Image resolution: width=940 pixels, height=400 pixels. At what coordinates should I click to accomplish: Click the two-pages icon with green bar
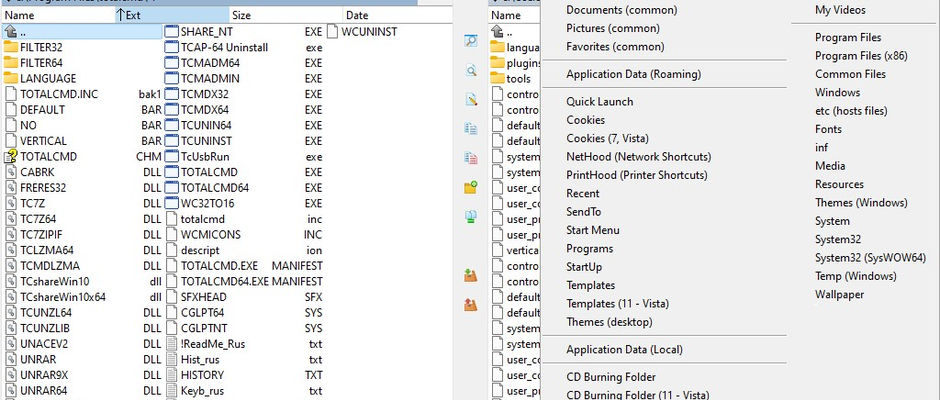[x=471, y=216]
